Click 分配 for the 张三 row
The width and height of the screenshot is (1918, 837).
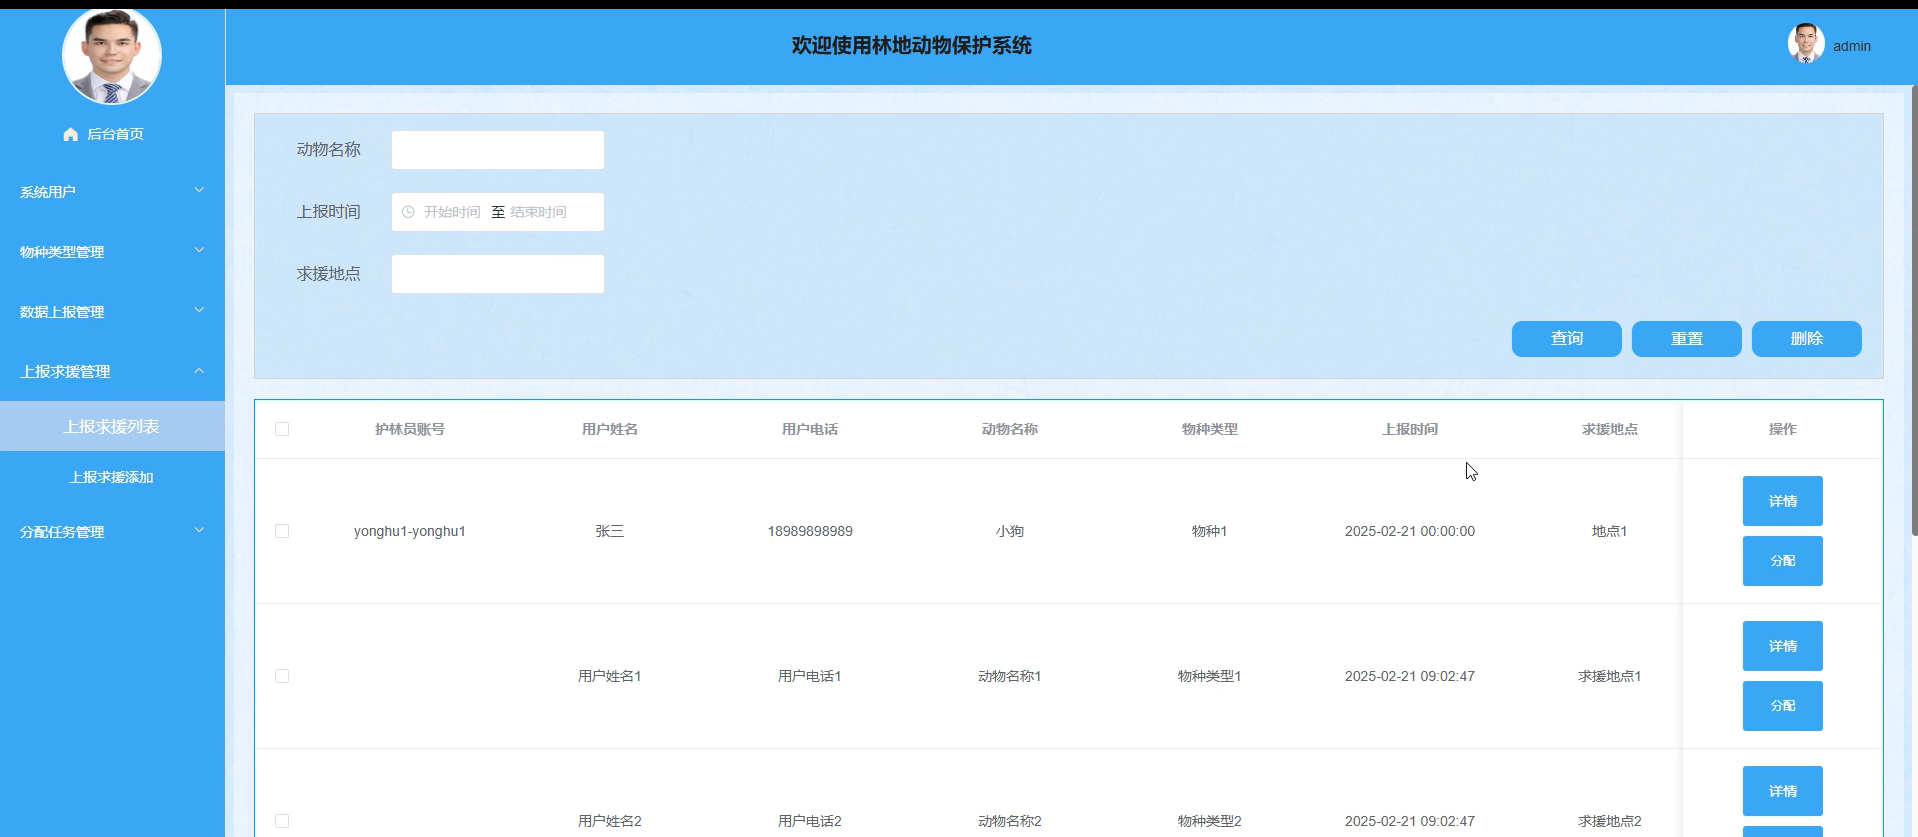click(x=1783, y=561)
